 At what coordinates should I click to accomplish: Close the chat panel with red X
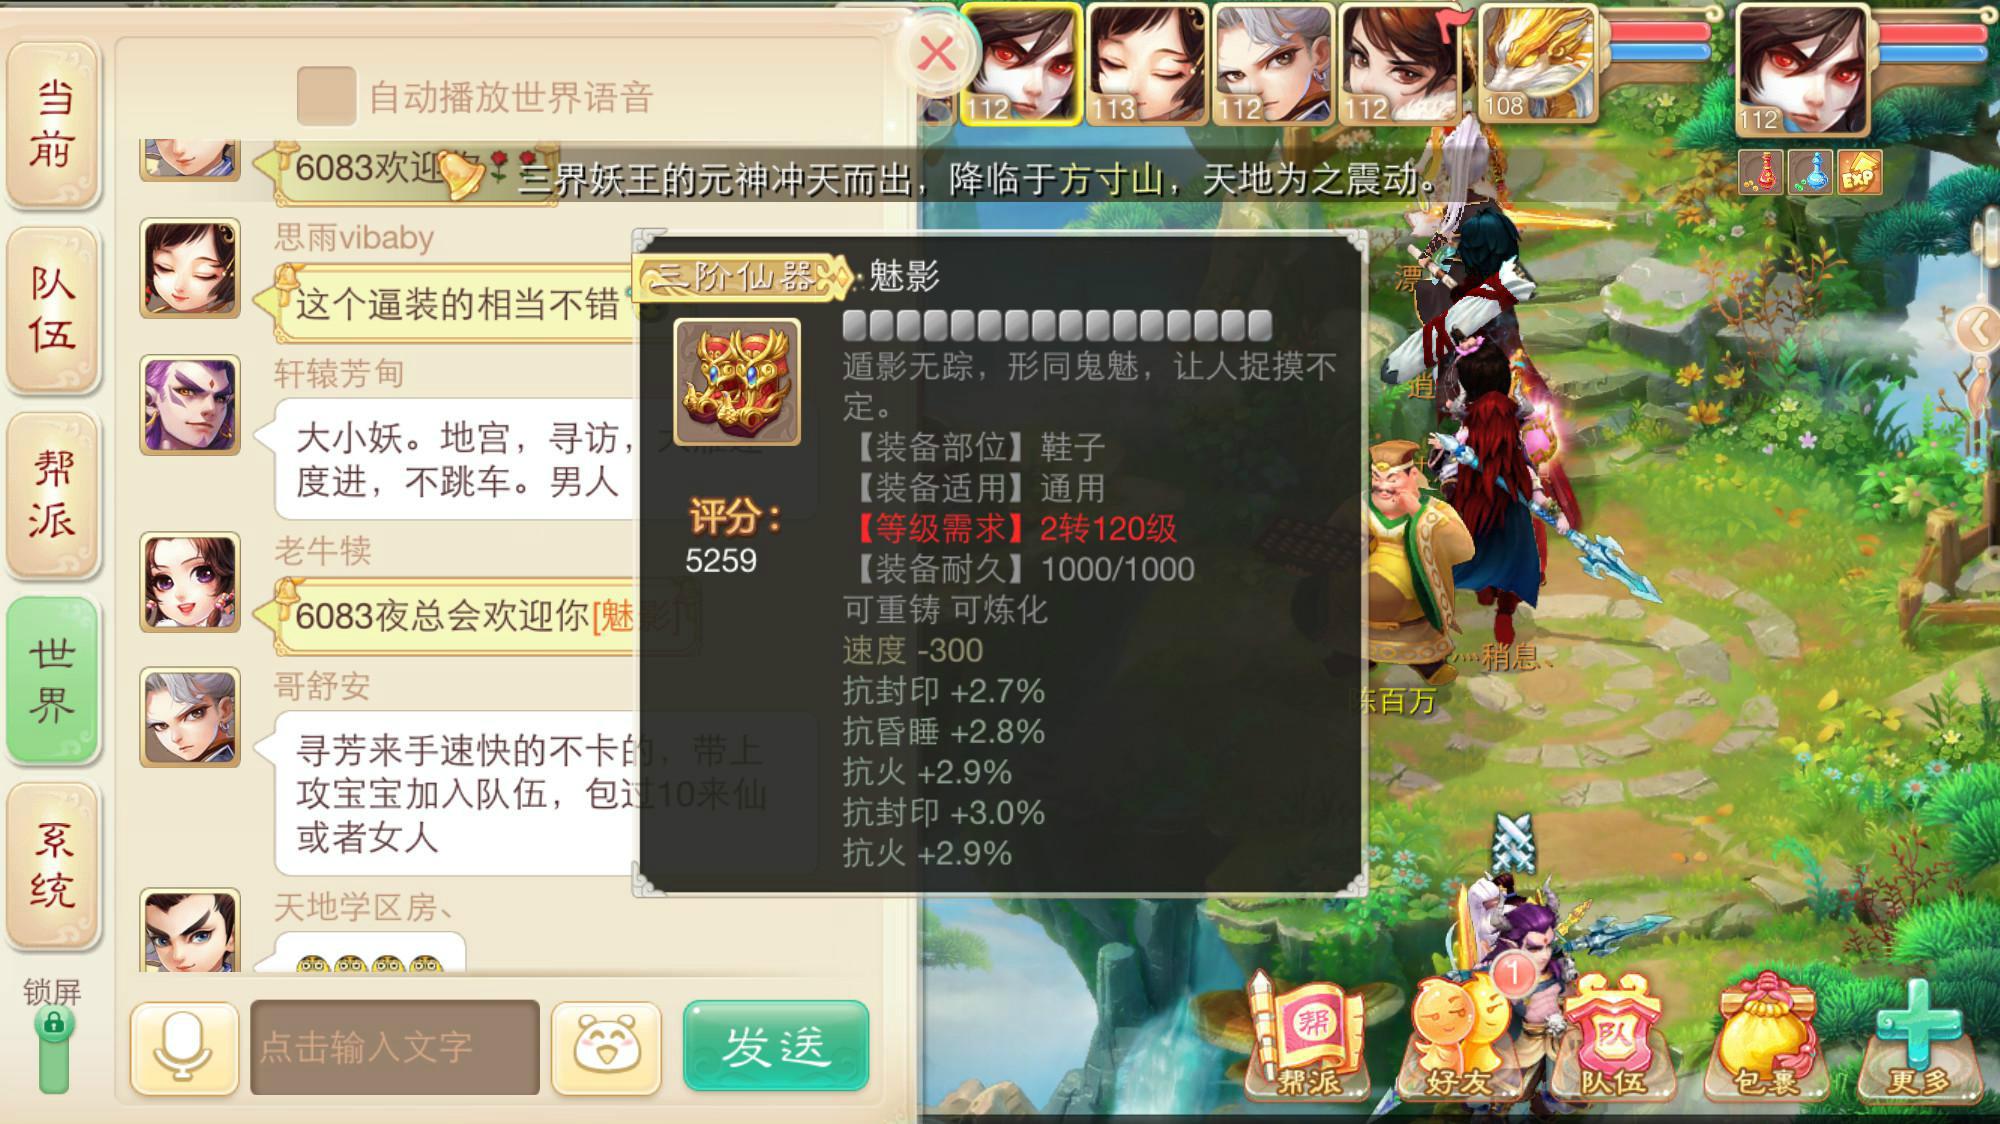(937, 52)
